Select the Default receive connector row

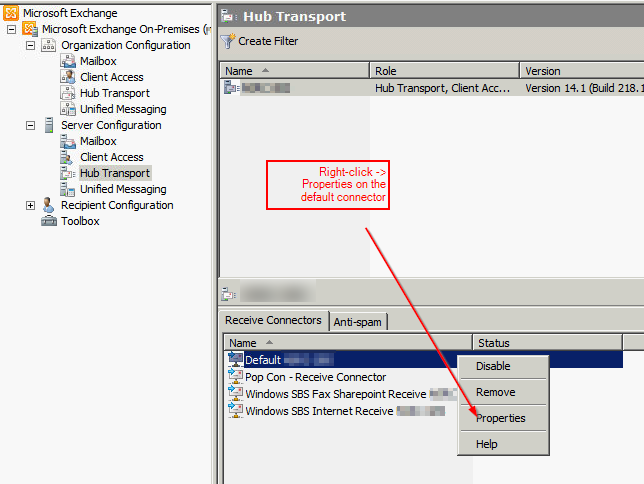(423, 360)
